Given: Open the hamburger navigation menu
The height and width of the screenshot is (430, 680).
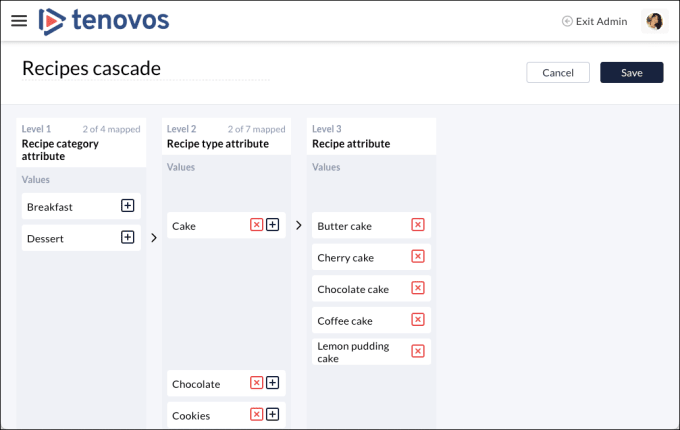Looking at the screenshot, I should click(19, 20).
